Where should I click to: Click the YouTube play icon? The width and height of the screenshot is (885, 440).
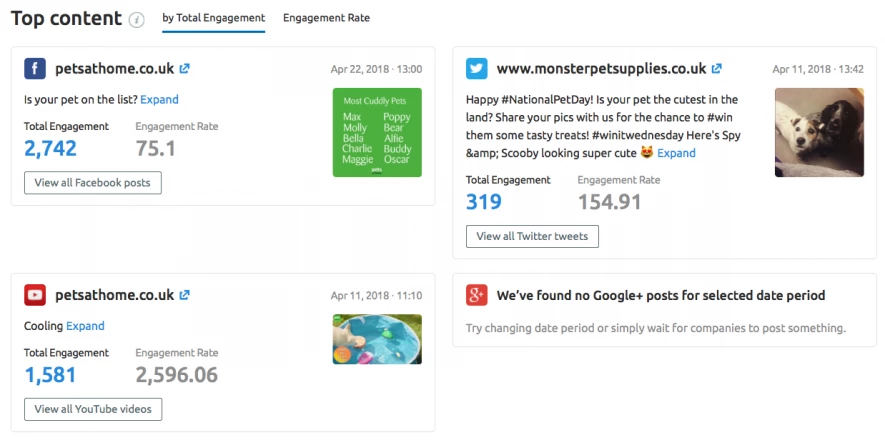click(x=35, y=295)
